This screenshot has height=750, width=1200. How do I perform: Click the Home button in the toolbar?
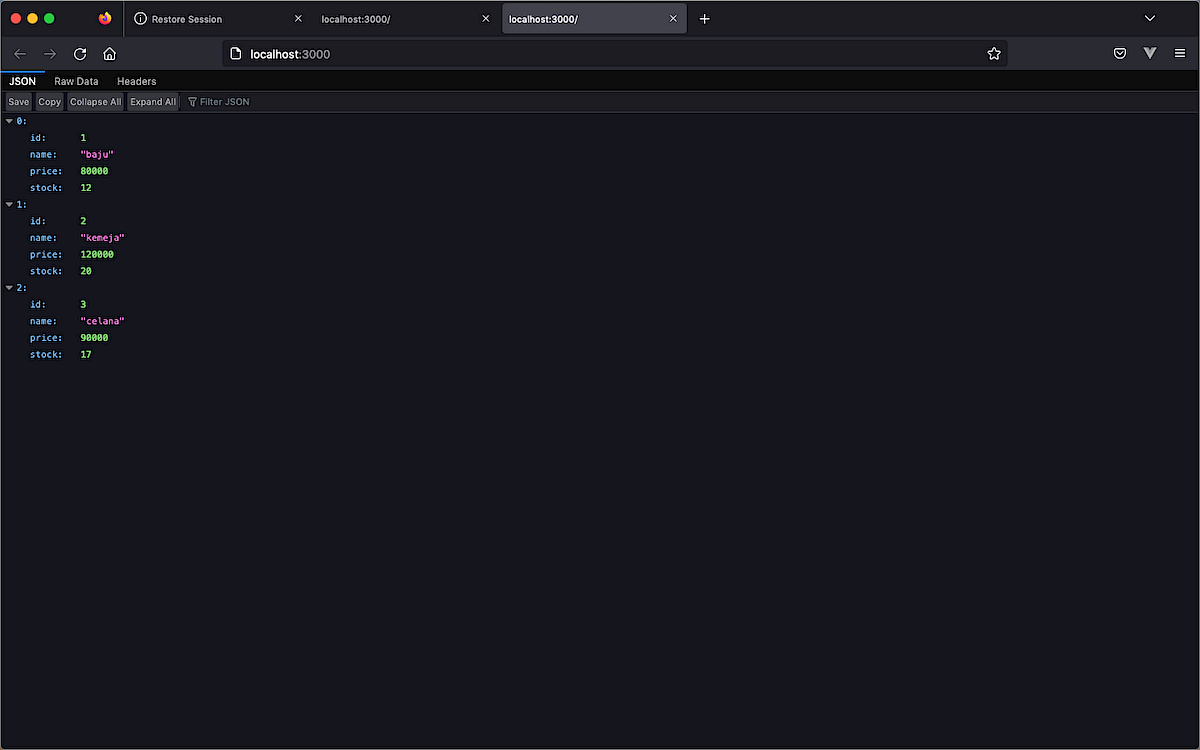(x=109, y=53)
